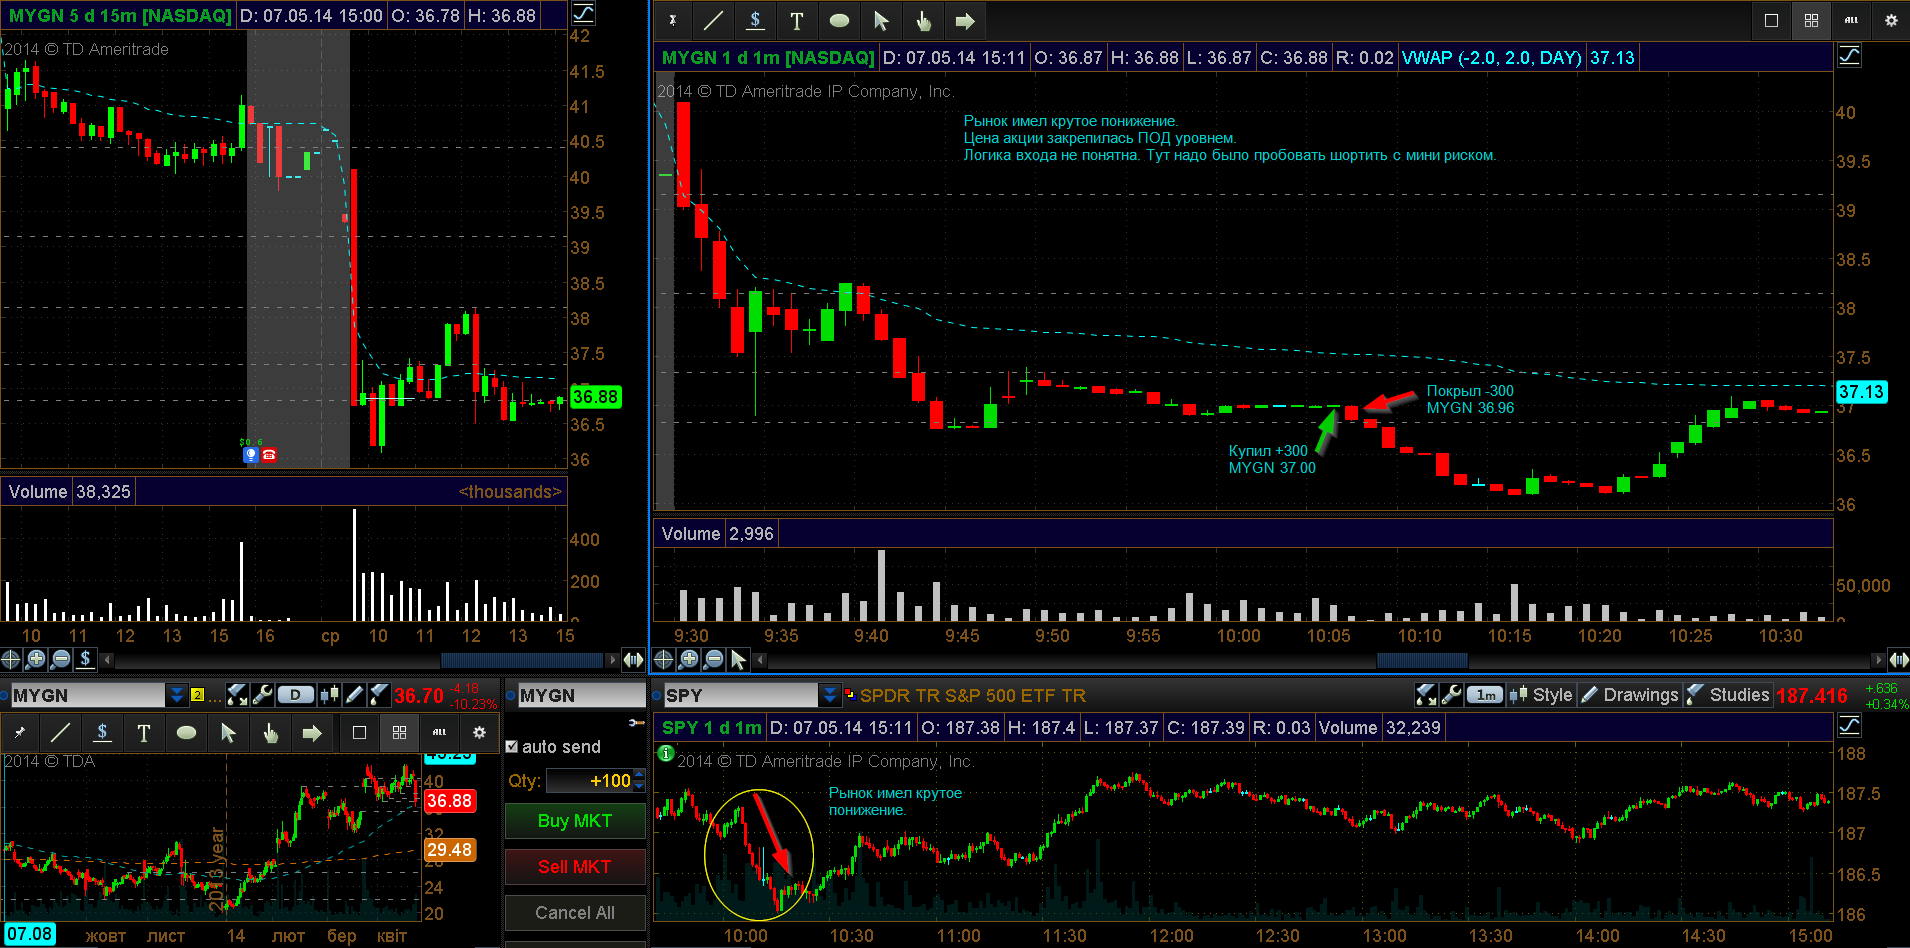Click wrench settings icon in MYGN daily chart header

click(263, 695)
